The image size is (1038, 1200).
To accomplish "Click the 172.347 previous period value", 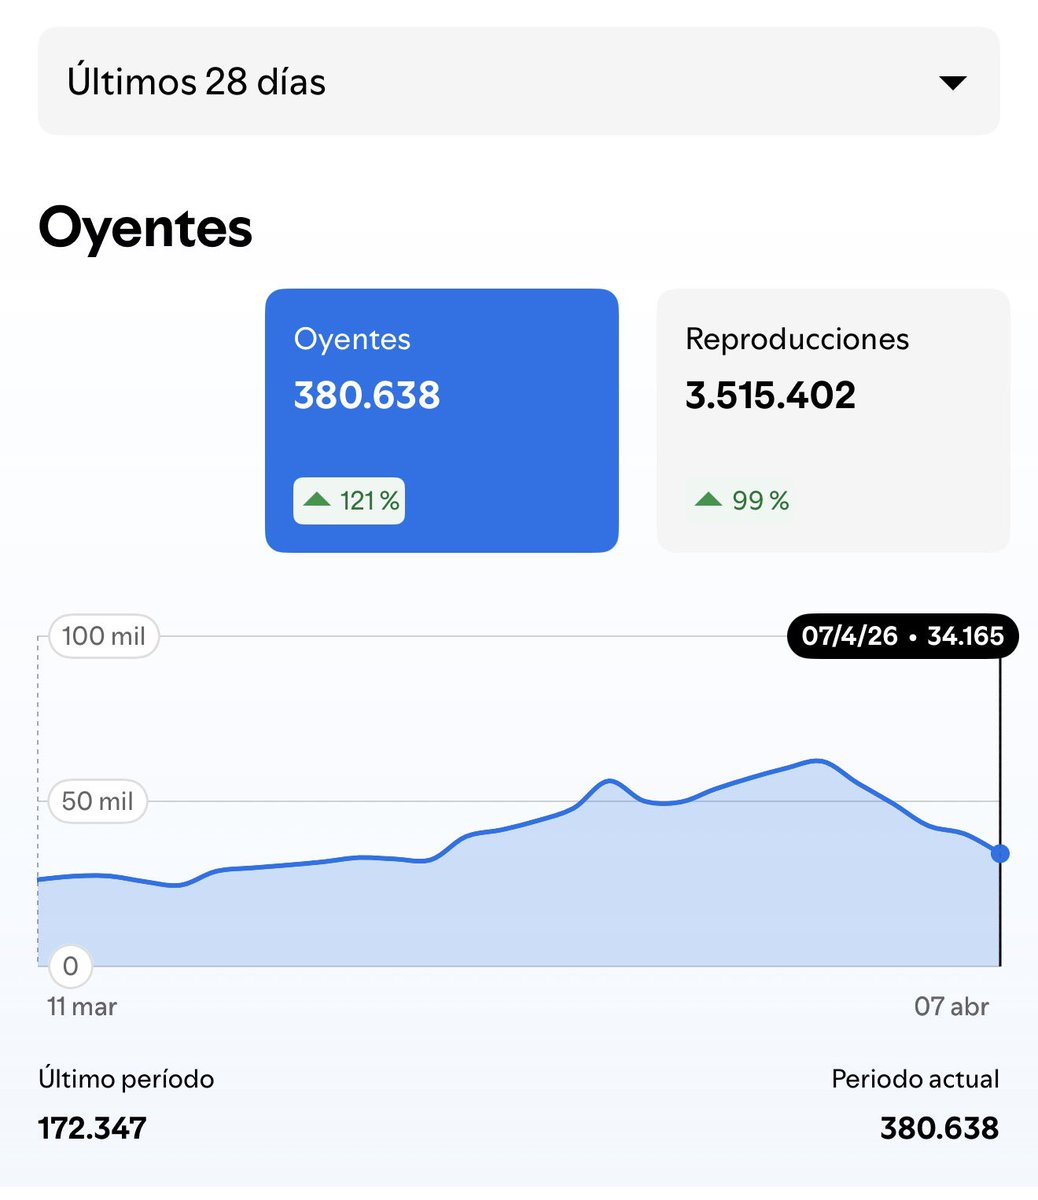I will [92, 1128].
